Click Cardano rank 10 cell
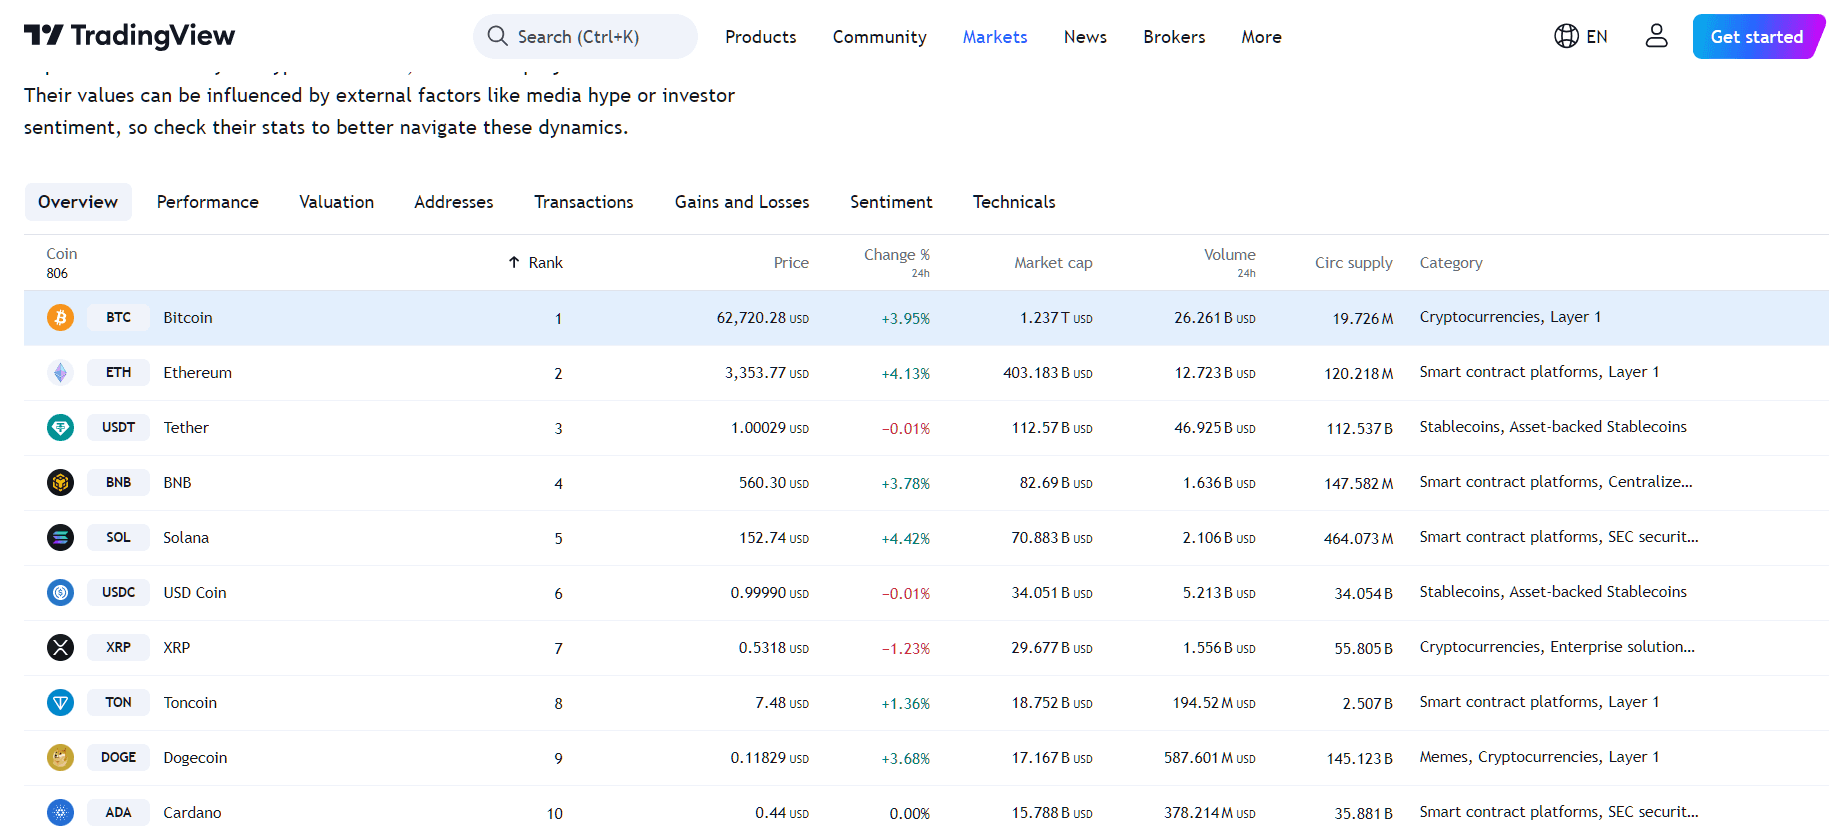Screen dimensions: 1839x835 click(x=555, y=814)
